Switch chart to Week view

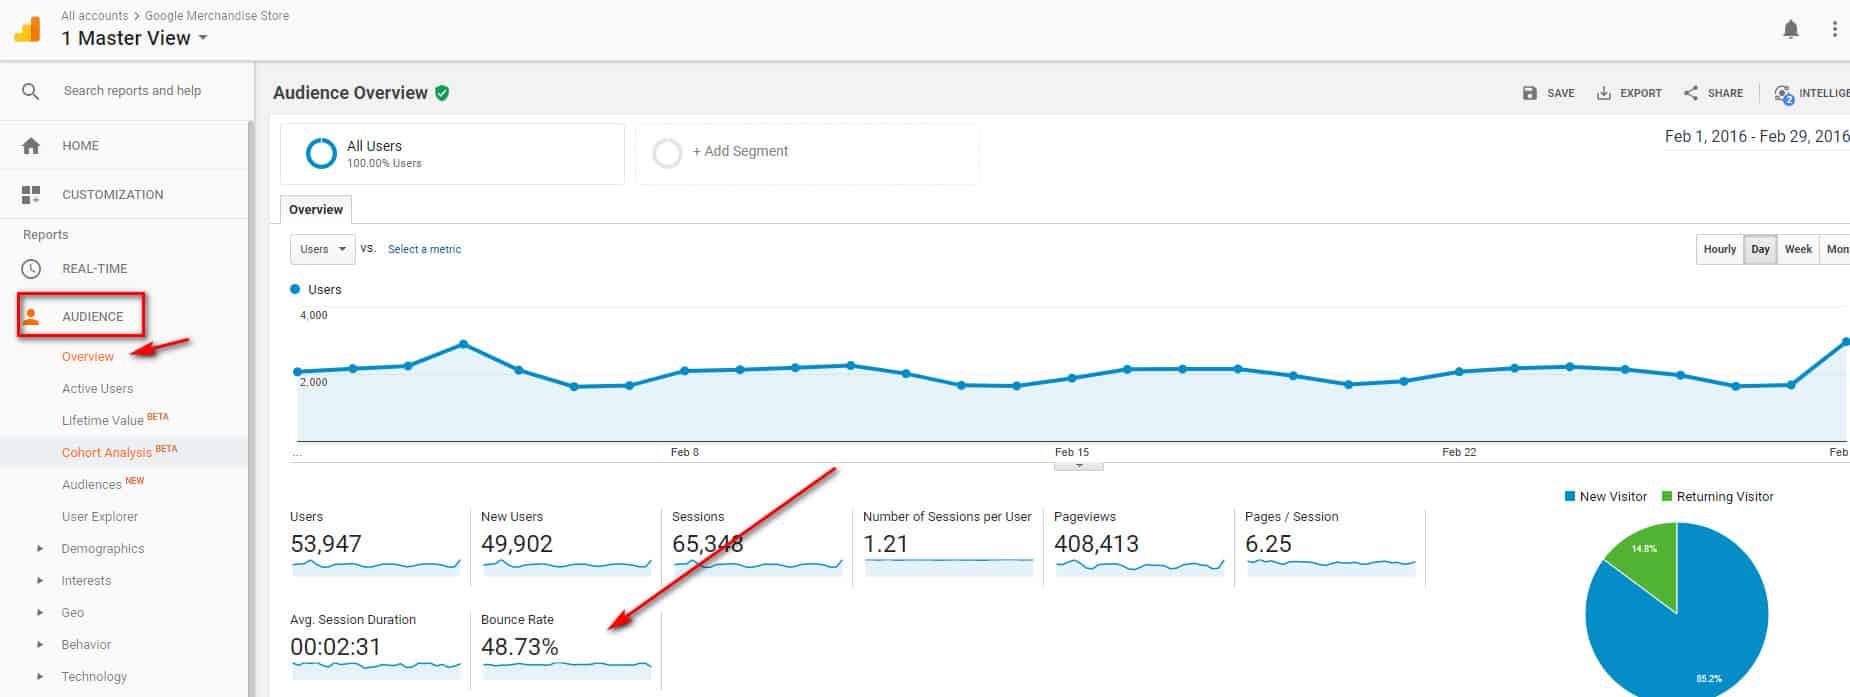(1798, 249)
